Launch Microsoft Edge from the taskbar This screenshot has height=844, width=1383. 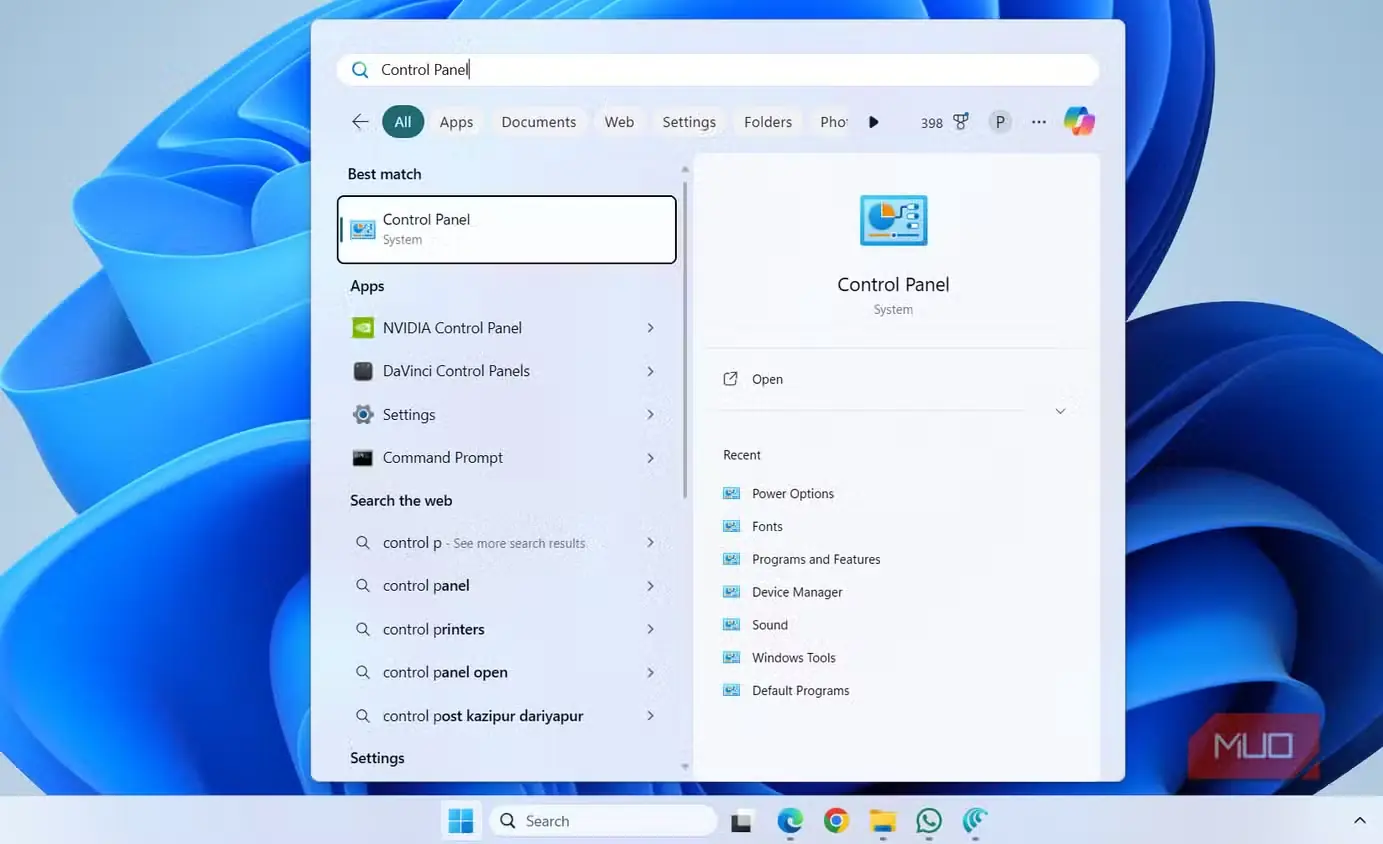click(790, 821)
